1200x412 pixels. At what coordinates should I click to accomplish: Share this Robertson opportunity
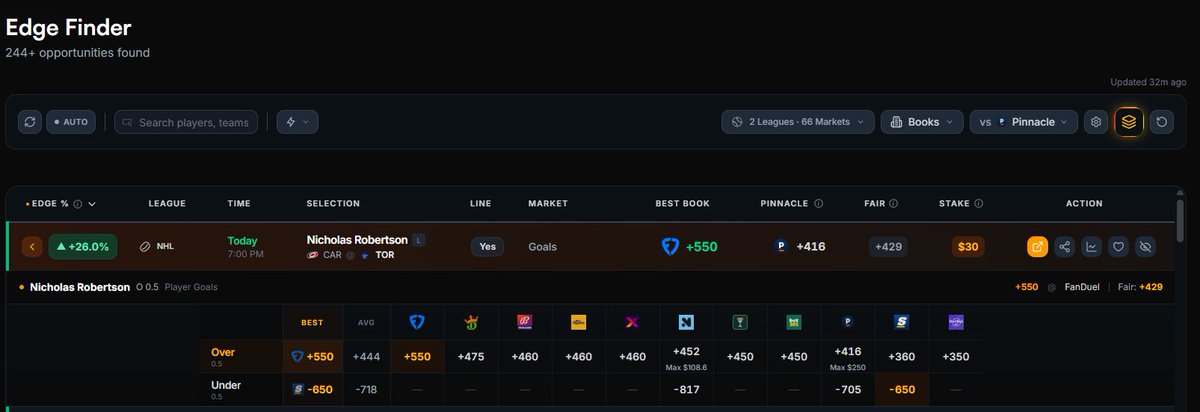pyautogui.click(x=1065, y=246)
